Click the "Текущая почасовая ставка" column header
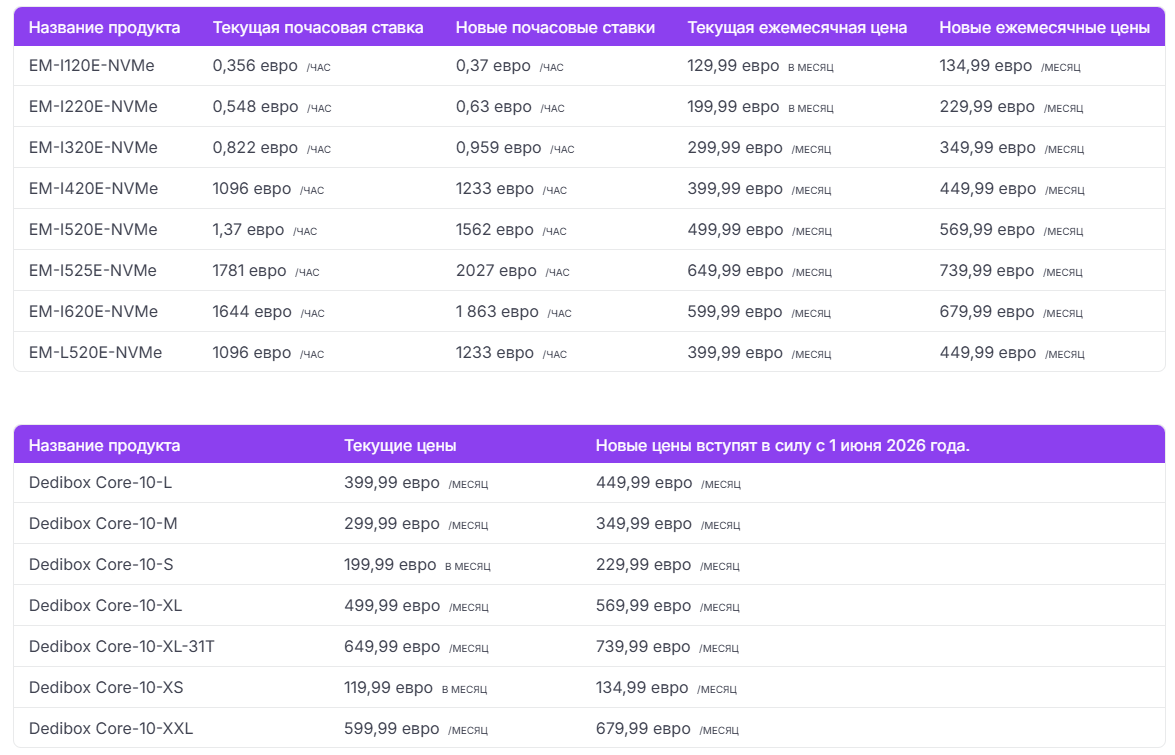The image size is (1175, 755). [x=318, y=27]
